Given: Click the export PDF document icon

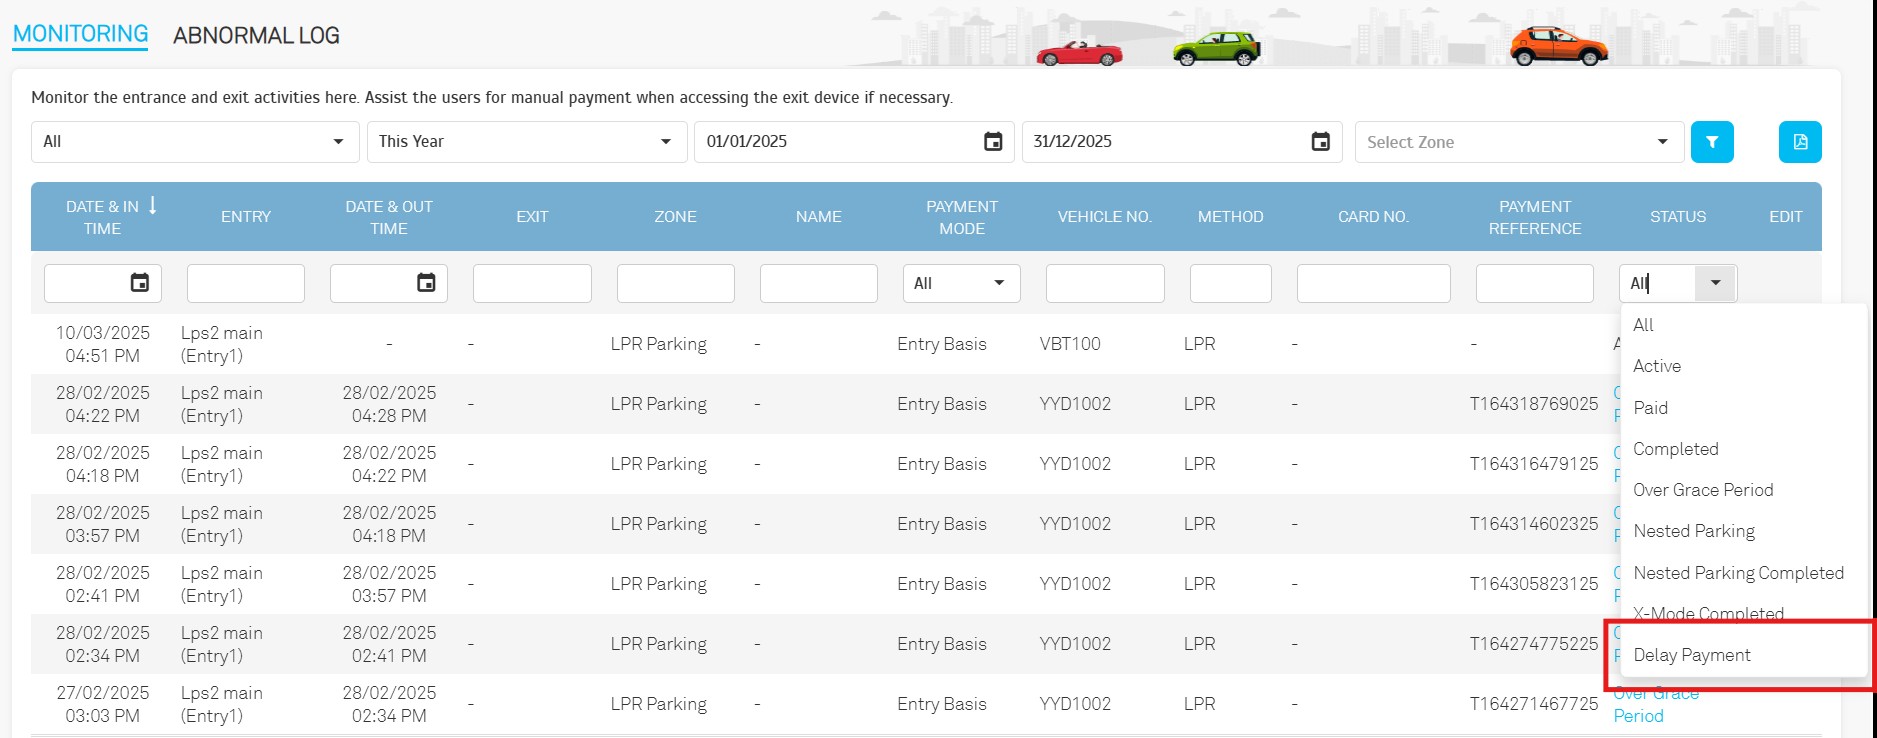Looking at the screenshot, I should click(1799, 142).
